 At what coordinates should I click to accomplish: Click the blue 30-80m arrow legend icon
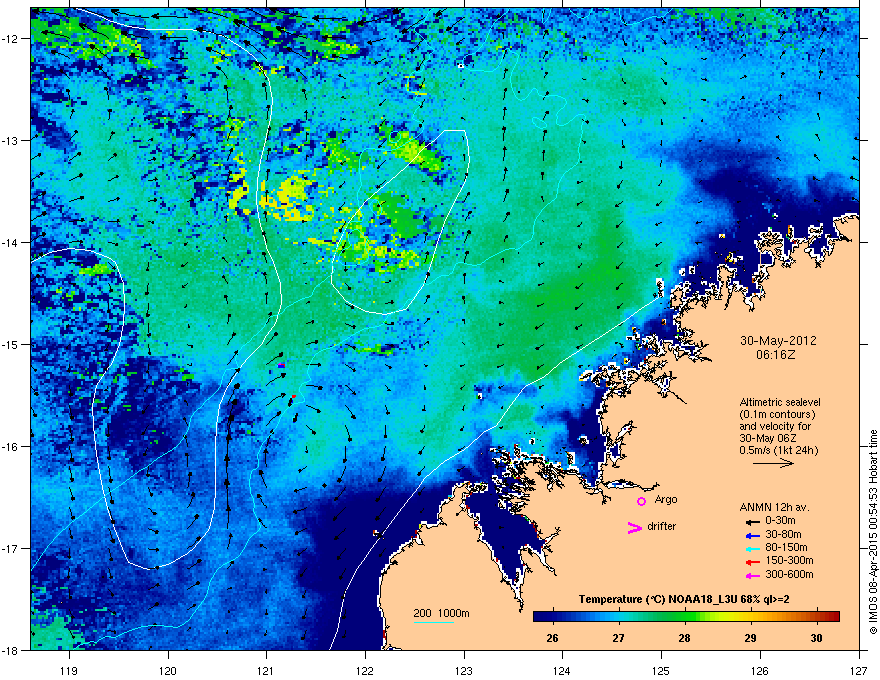[x=753, y=535]
